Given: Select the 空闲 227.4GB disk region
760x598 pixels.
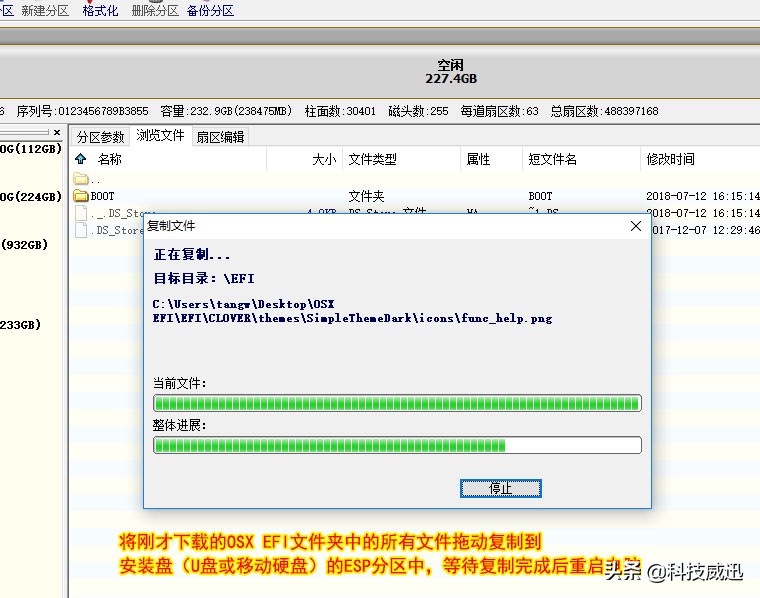Looking at the screenshot, I should tap(451, 72).
